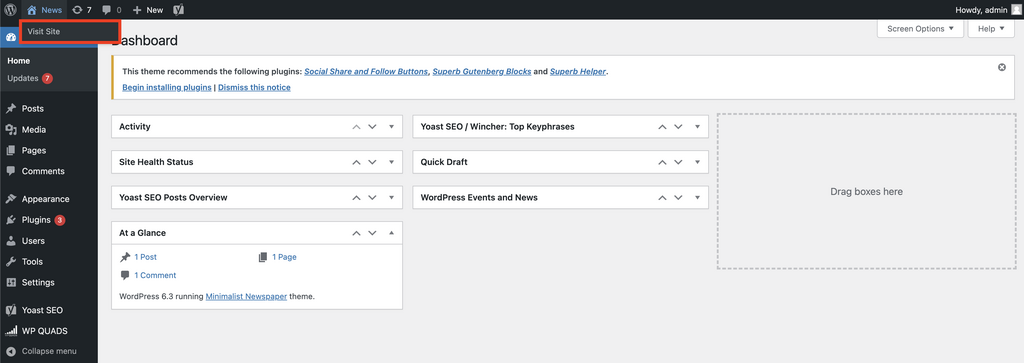Click Begin installing plugins link
This screenshot has height=363, width=1024.
tap(167, 87)
